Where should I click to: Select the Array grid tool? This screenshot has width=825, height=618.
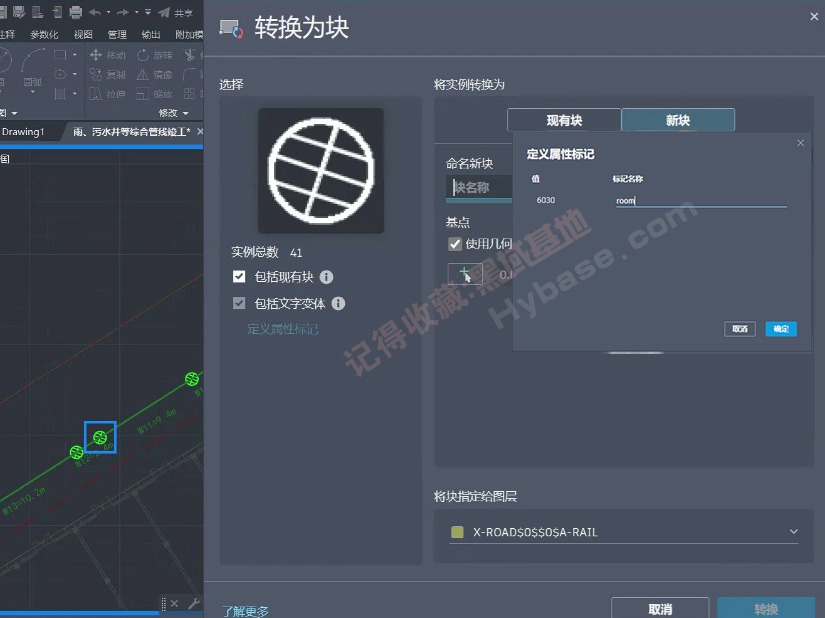(x=189, y=94)
